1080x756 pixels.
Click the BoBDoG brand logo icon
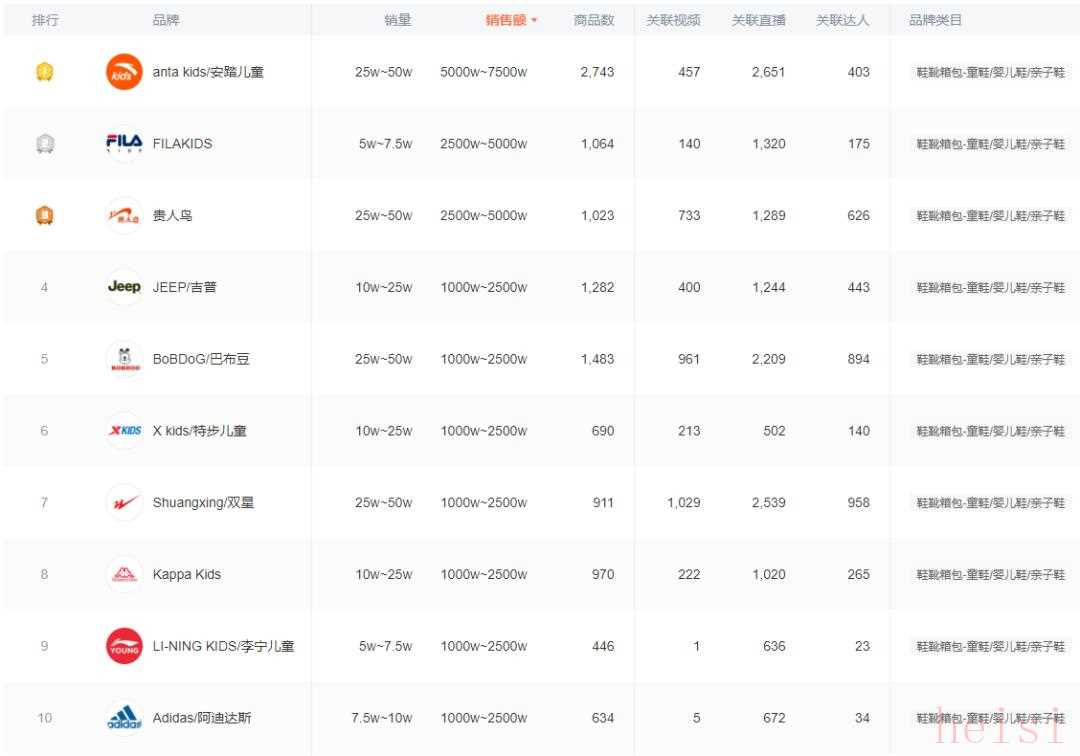124,359
